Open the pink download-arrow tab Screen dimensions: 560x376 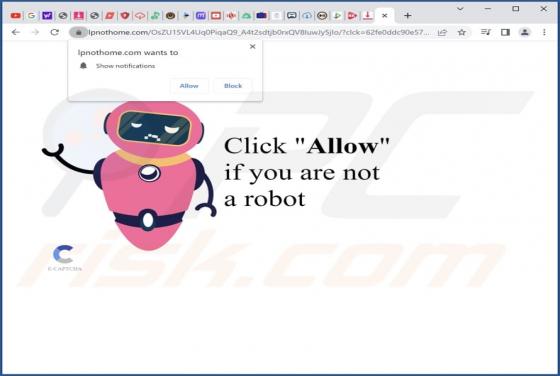pos(79,16)
